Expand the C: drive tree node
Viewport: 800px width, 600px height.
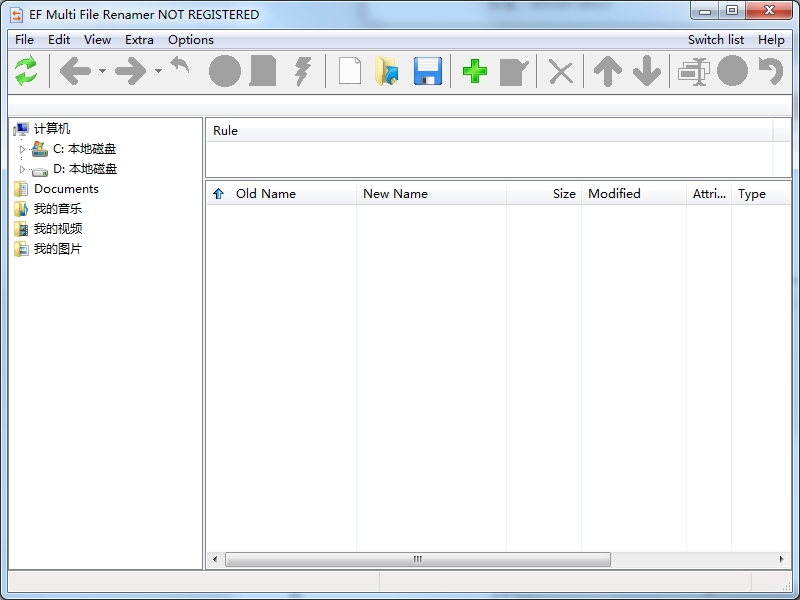coord(23,149)
